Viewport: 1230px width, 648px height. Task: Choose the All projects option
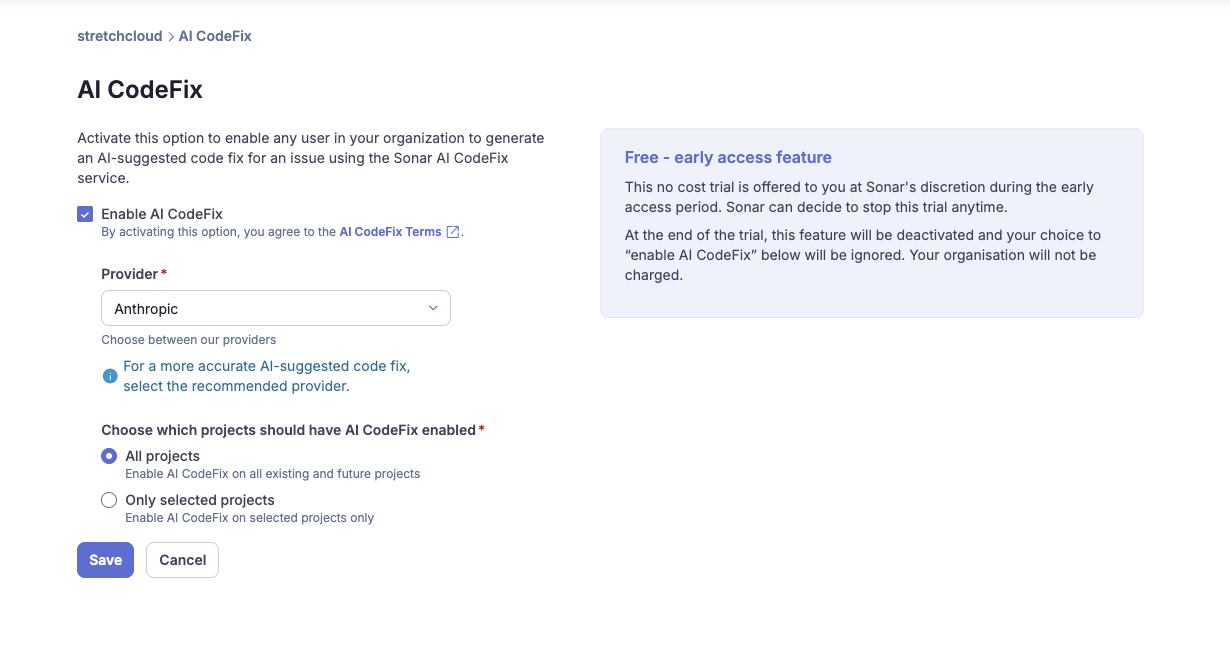click(x=109, y=455)
